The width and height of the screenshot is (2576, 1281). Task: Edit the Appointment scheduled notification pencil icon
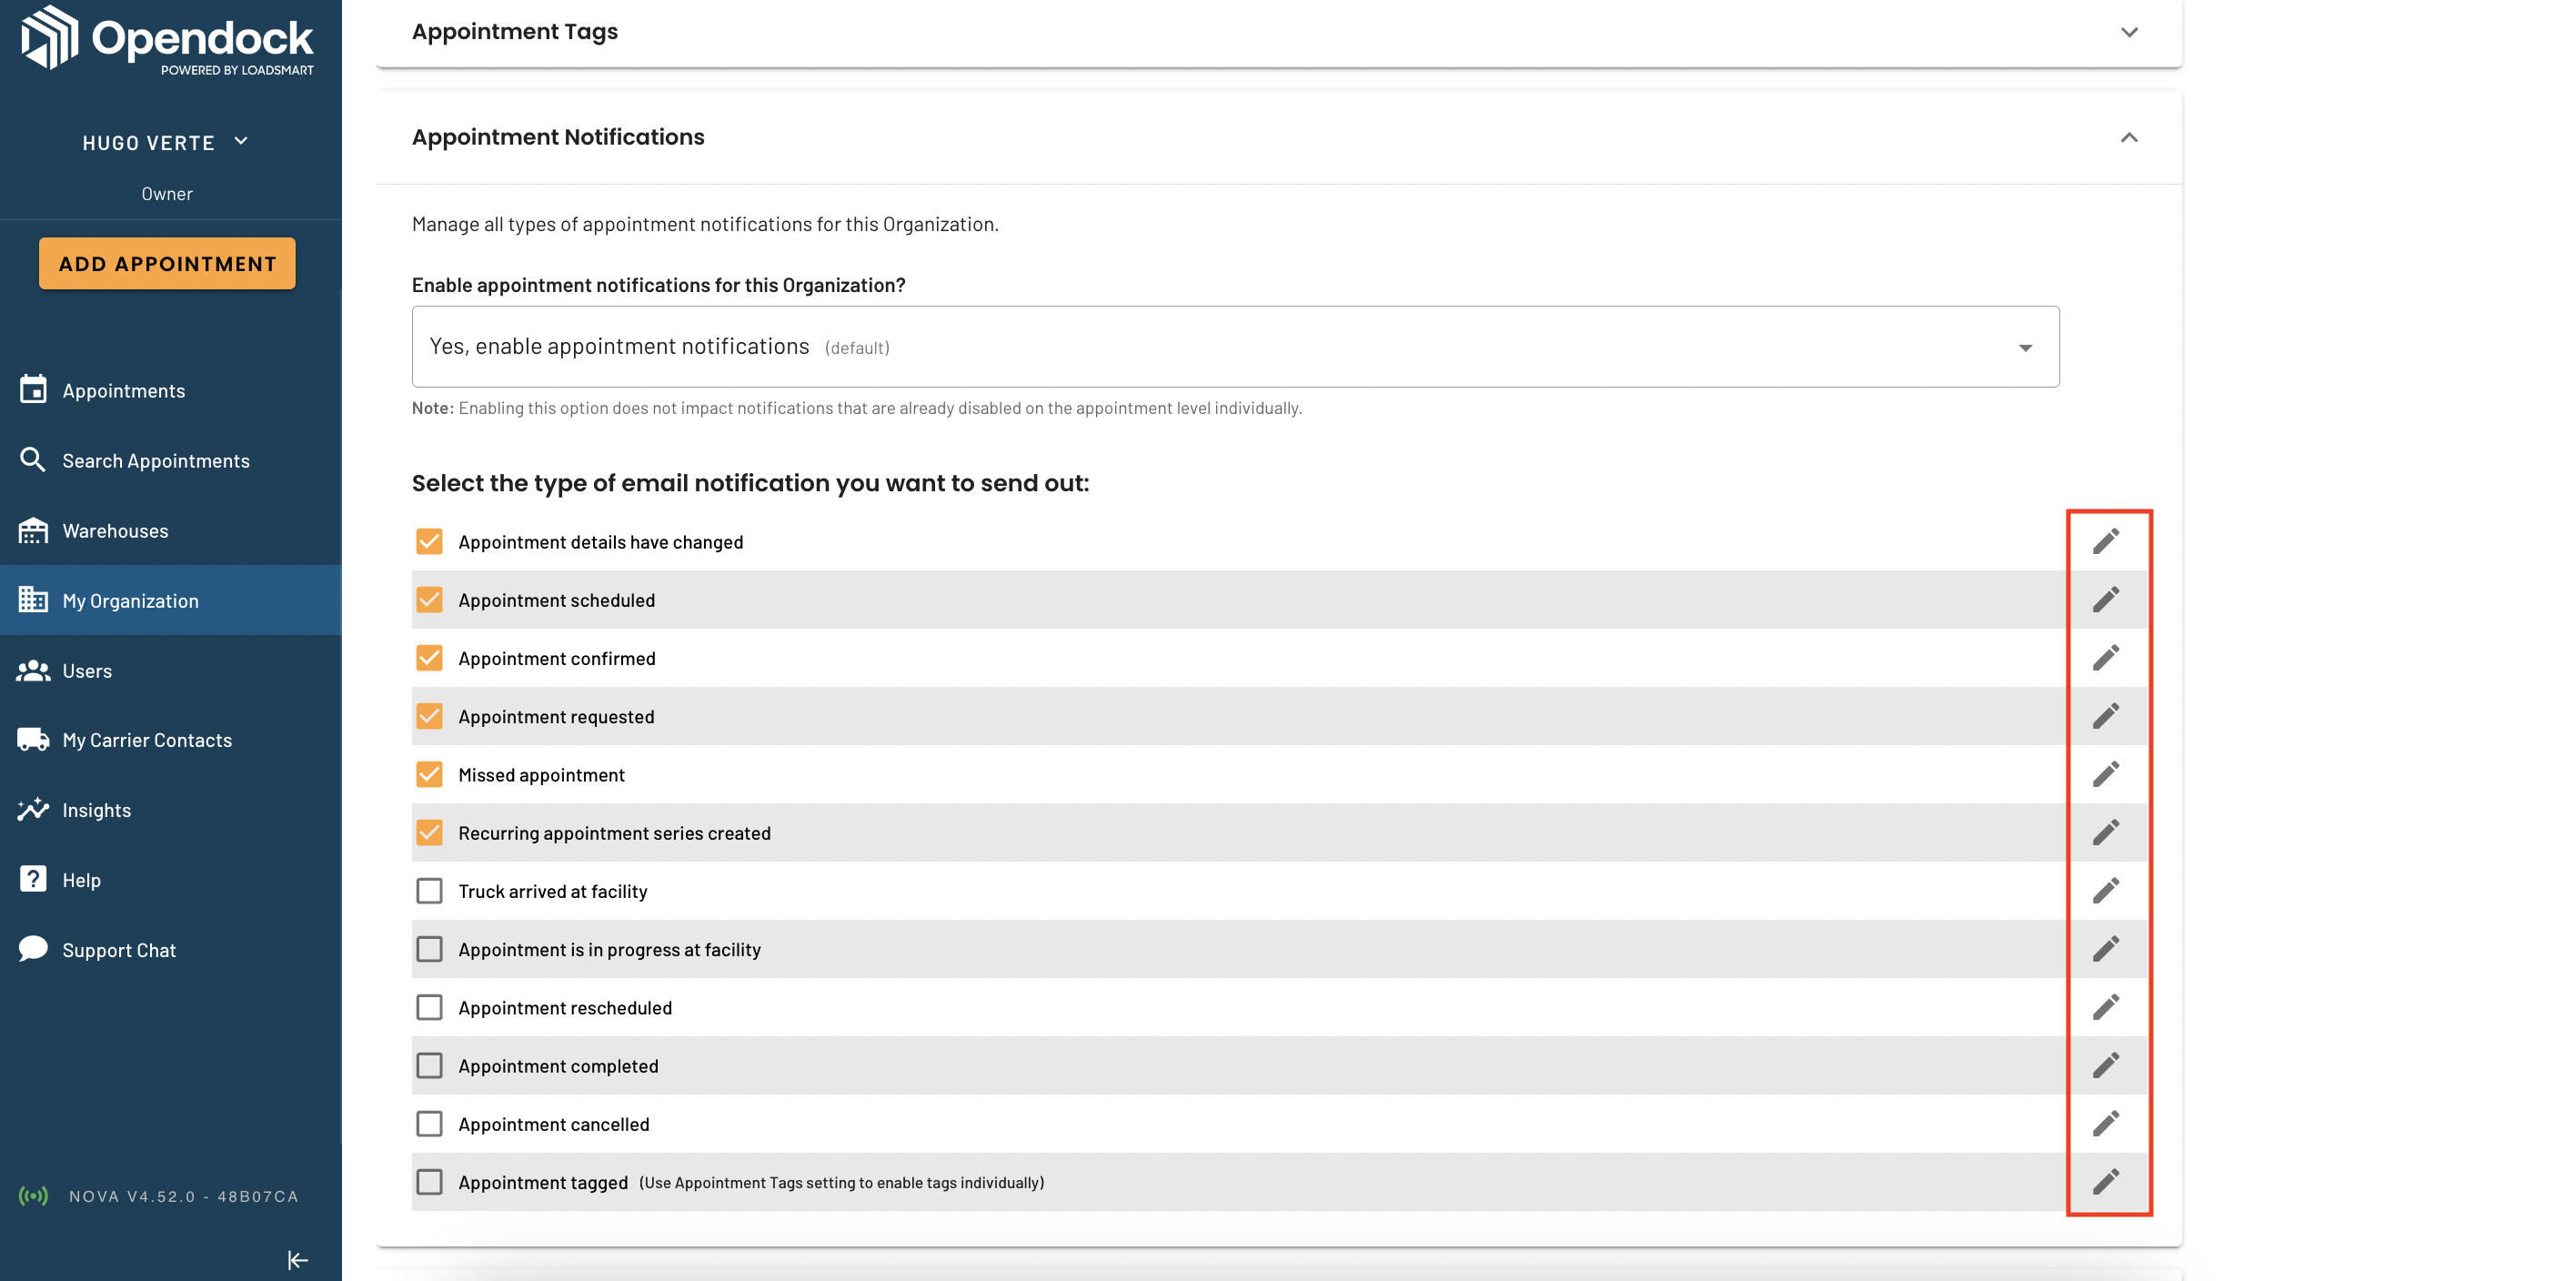coord(2106,600)
